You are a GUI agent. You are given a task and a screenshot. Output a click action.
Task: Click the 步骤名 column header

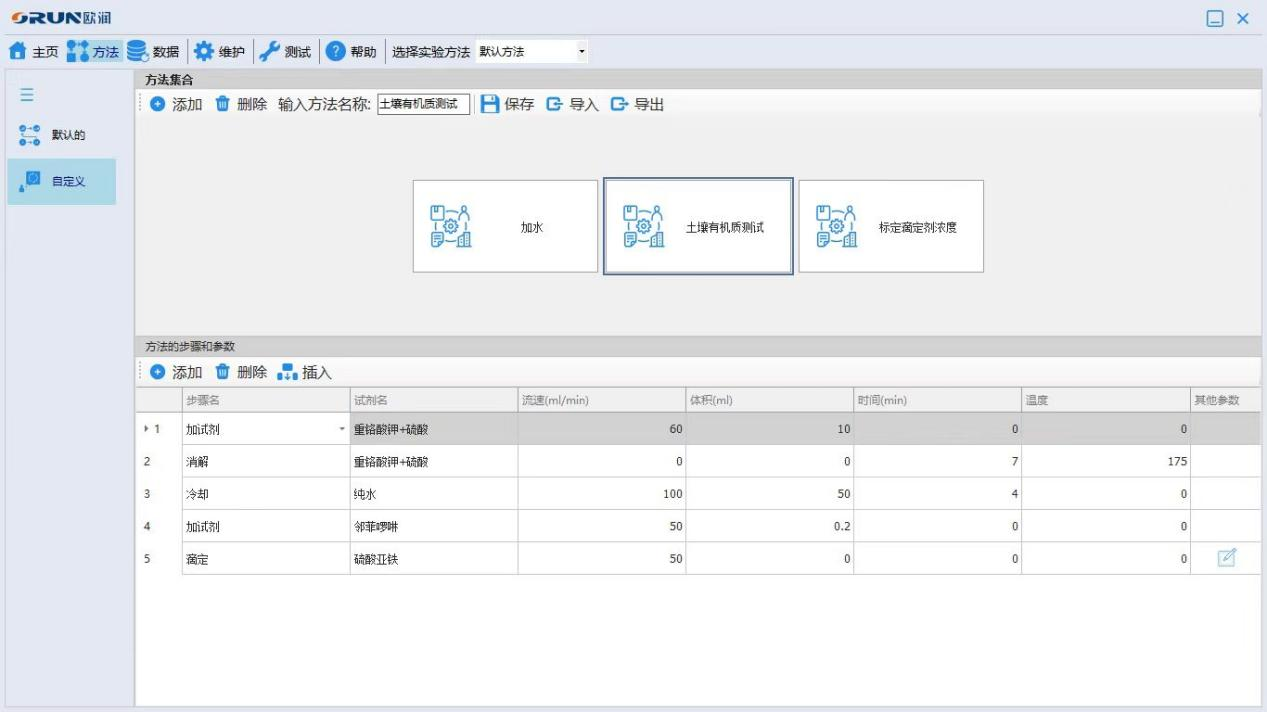(x=266, y=400)
